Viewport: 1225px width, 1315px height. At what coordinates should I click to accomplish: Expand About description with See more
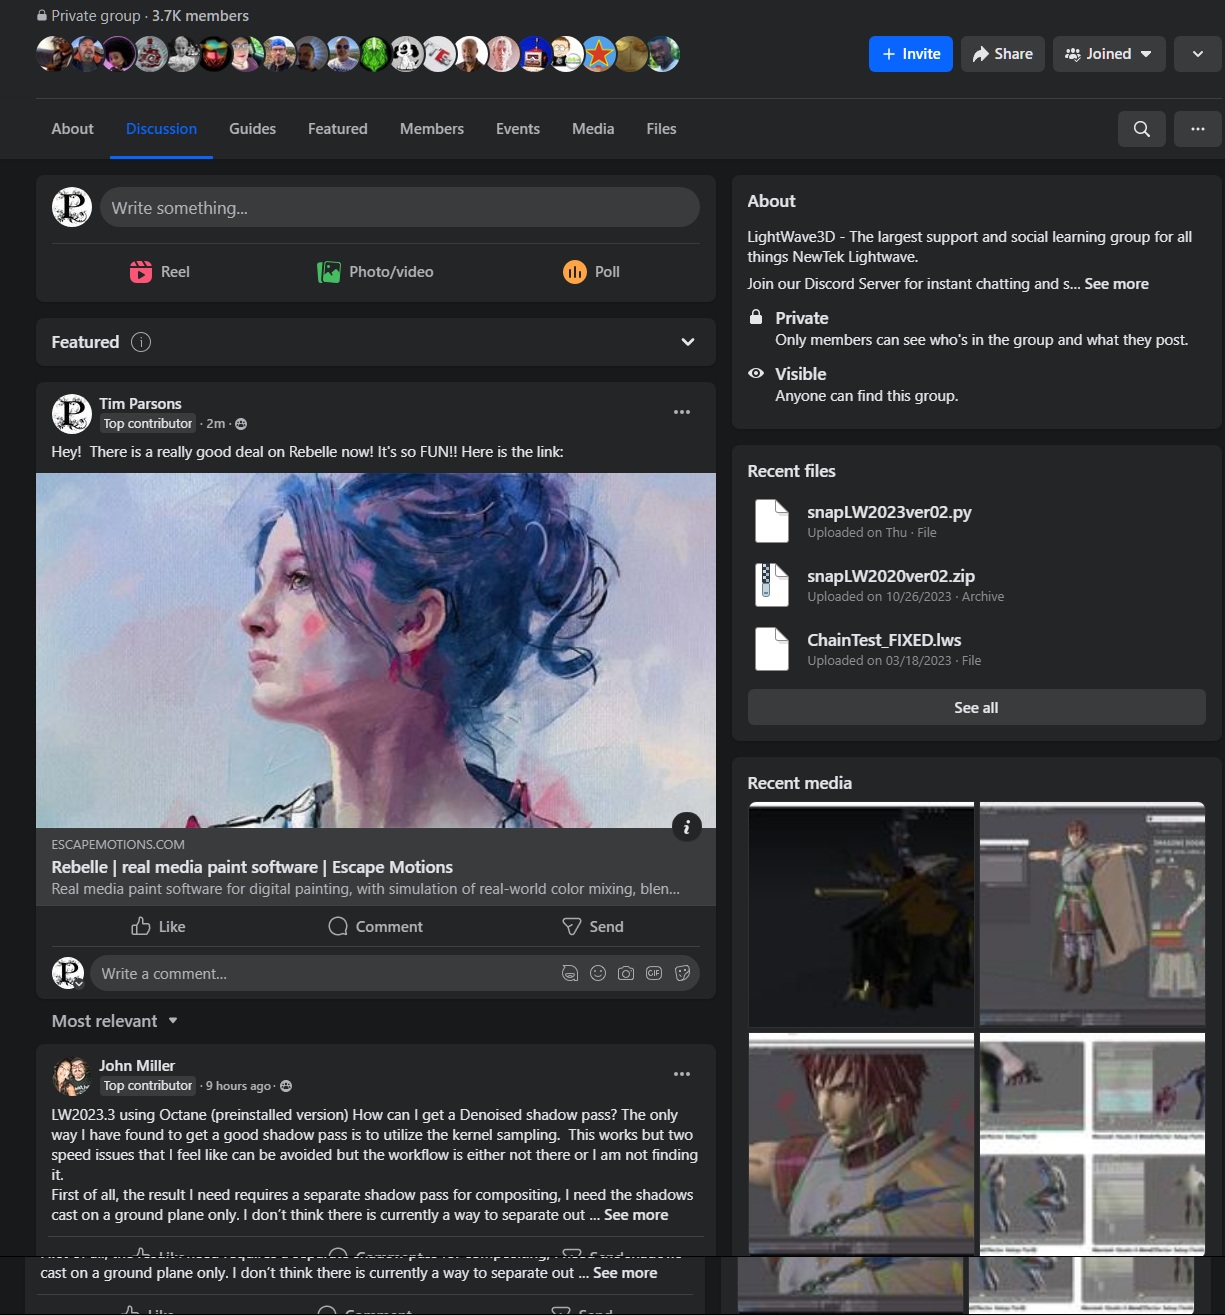(1117, 284)
